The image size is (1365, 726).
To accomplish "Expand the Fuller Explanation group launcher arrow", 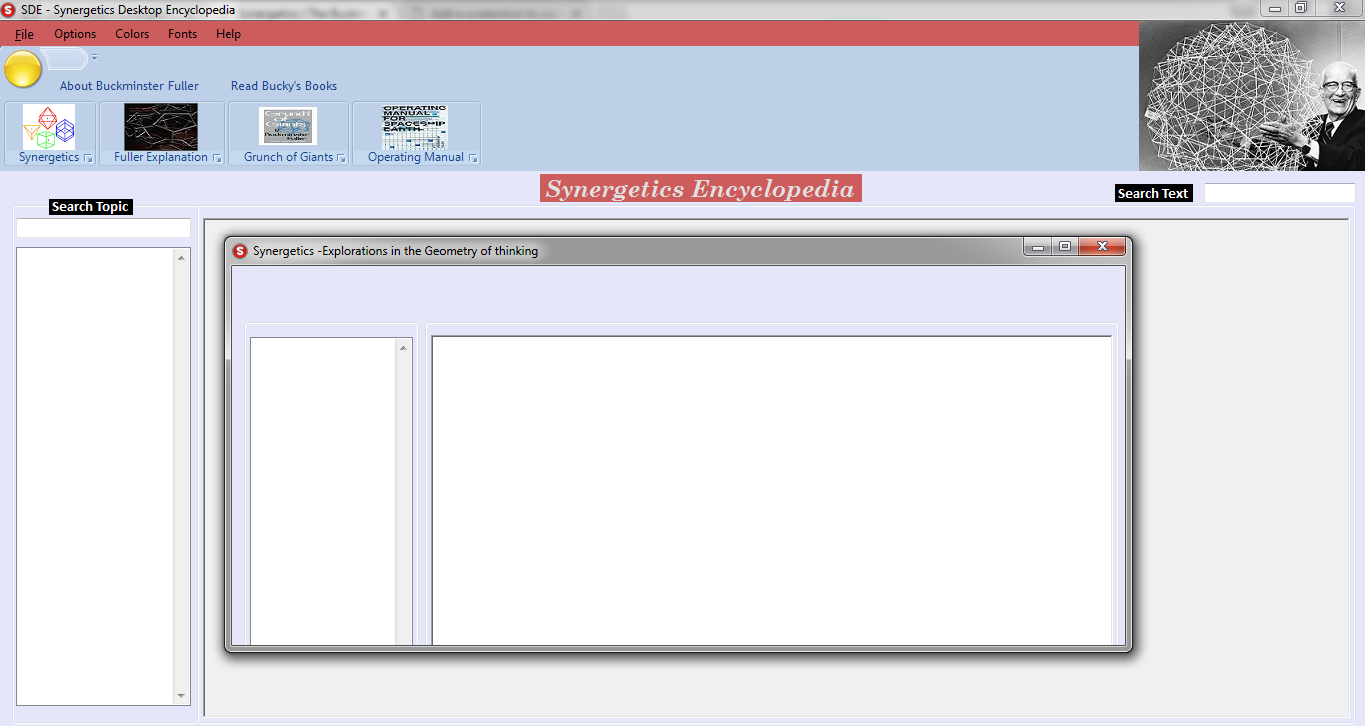I will tap(218, 158).
